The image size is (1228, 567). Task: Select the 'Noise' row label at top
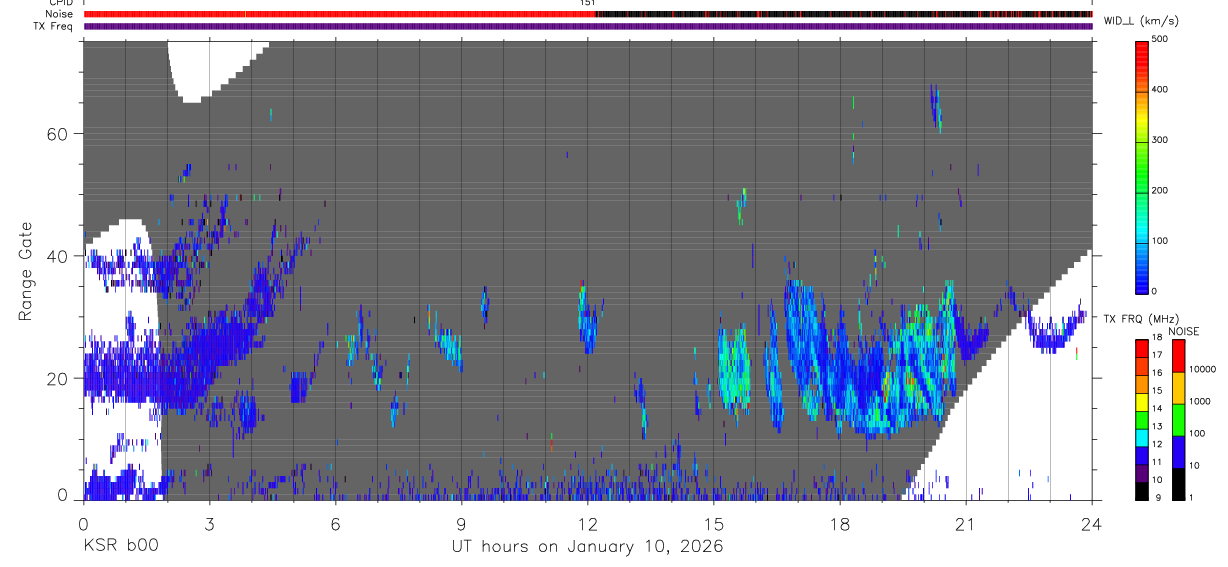[59, 14]
